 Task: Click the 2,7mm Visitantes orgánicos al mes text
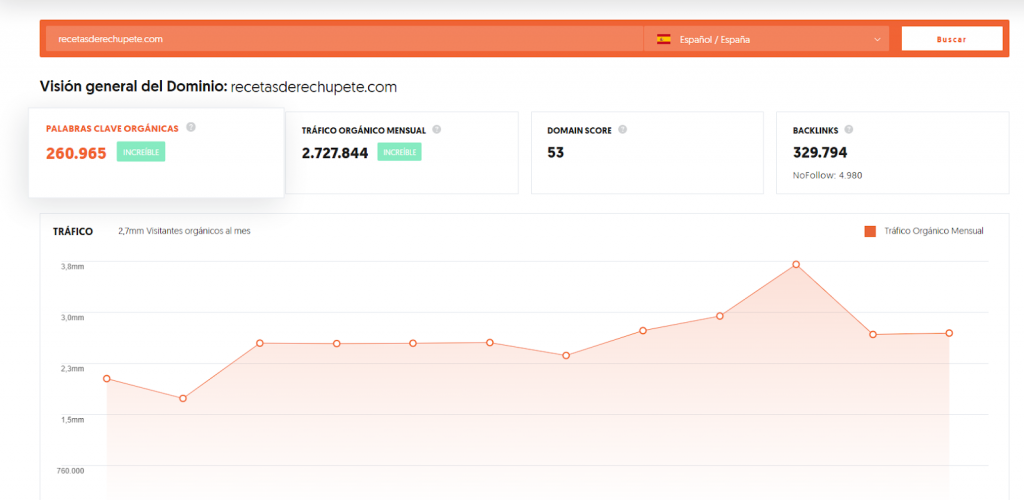[x=184, y=231]
